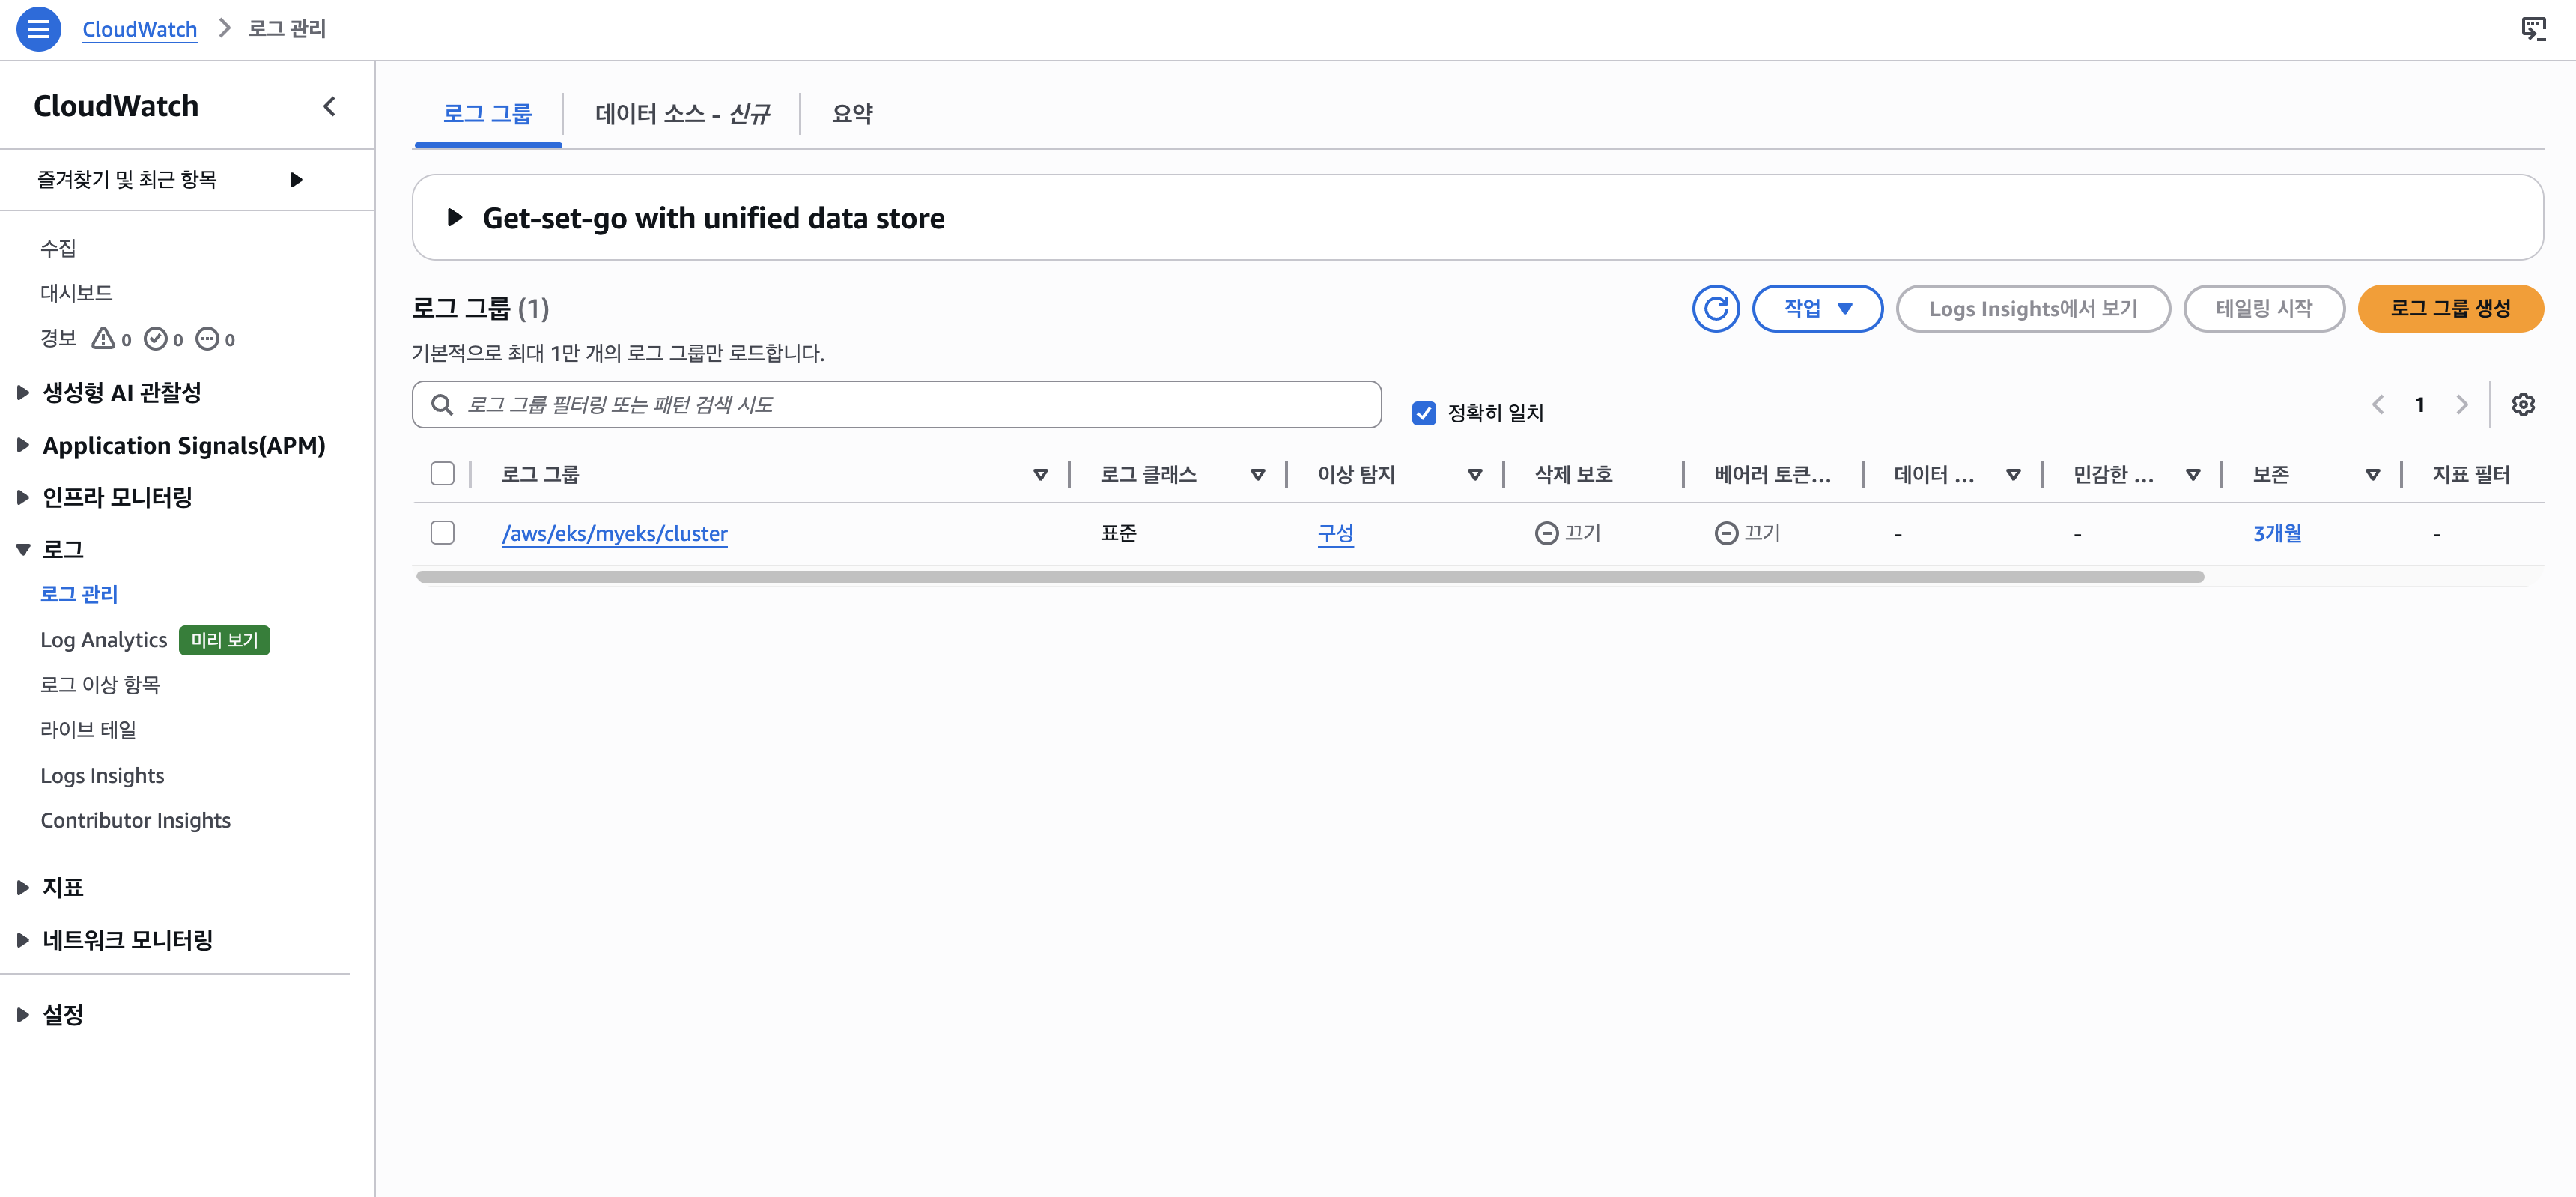The height and width of the screenshot is (1197, 2576).
Task: Check the /aws/eks/myeks/cluster row checkbox
Action: pyautogui.click(x=442, y=532)
